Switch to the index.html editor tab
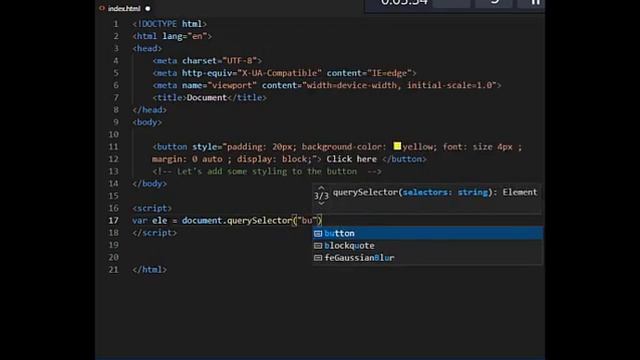The image size is (640, 360). 124,8
